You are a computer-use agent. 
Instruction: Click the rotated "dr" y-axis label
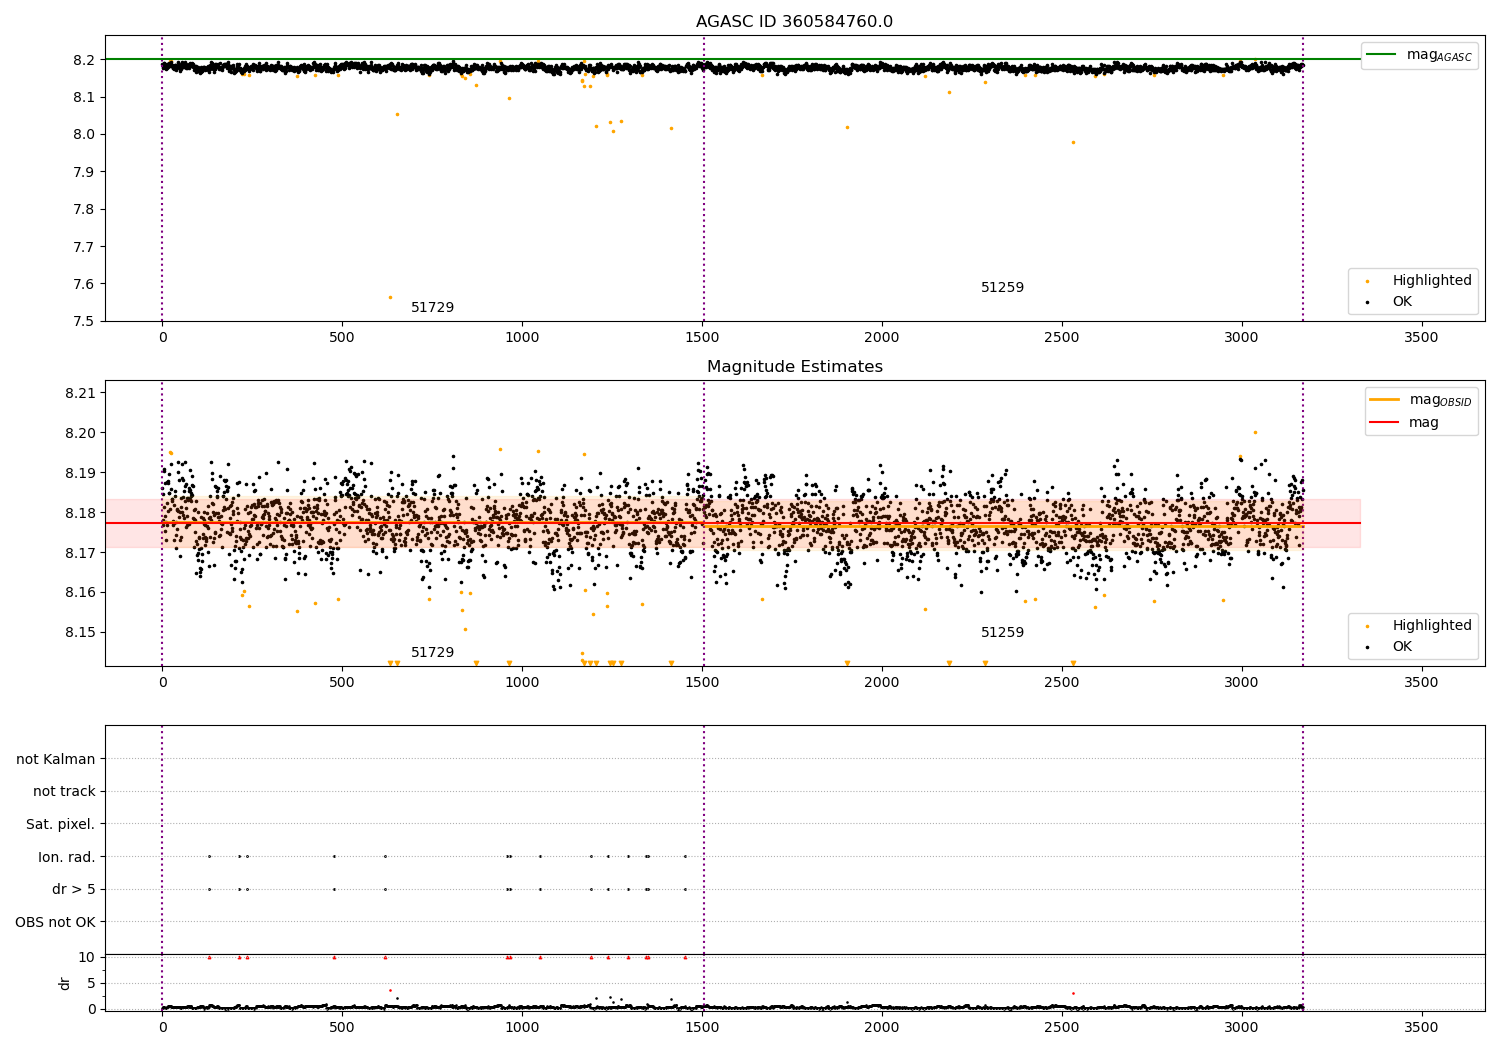coord(65,983)
